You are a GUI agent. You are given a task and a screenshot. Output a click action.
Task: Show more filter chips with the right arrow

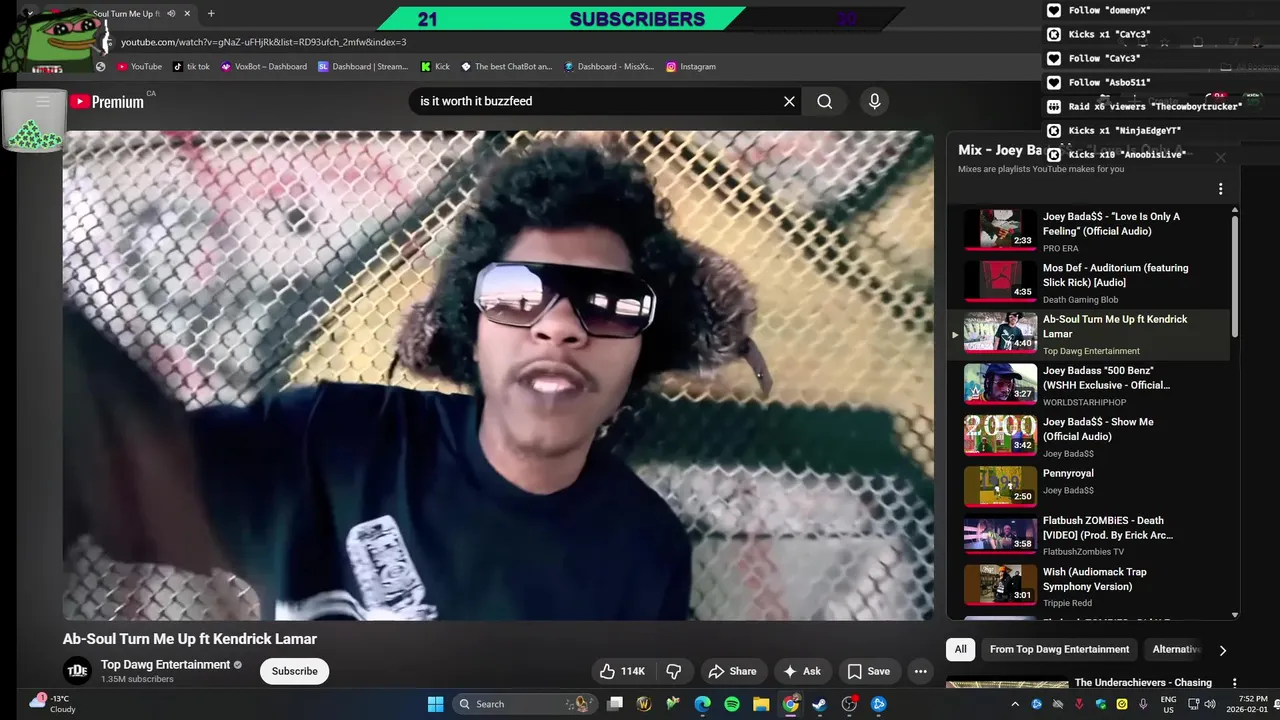coord(1222,650)
